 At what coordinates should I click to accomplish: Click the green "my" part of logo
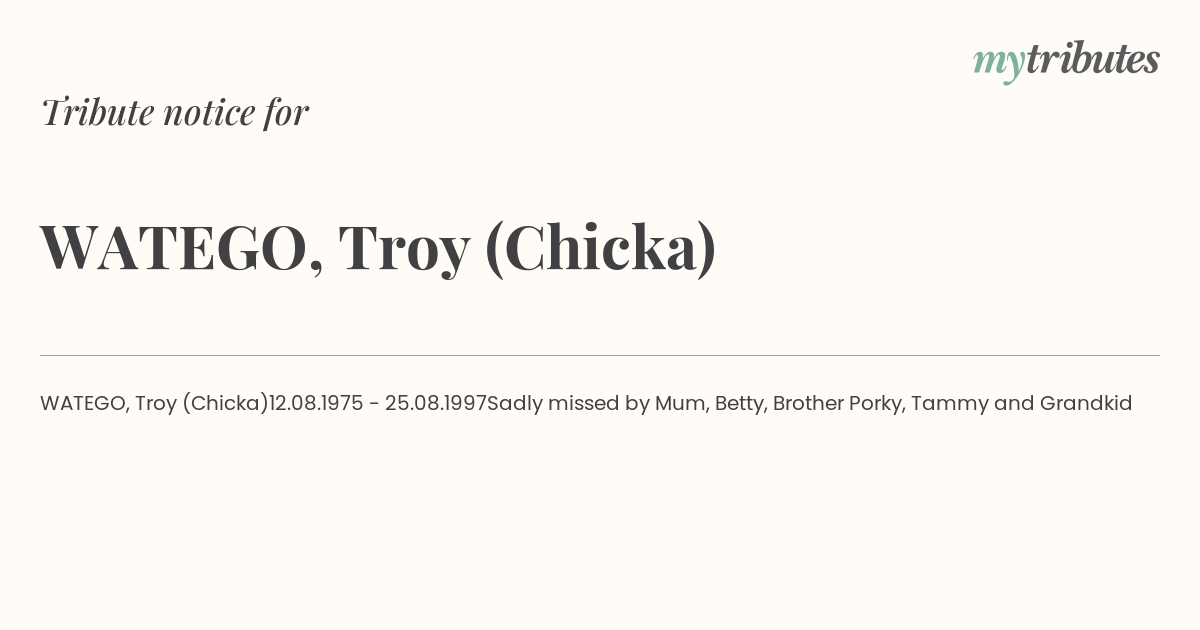click(999, 65)
